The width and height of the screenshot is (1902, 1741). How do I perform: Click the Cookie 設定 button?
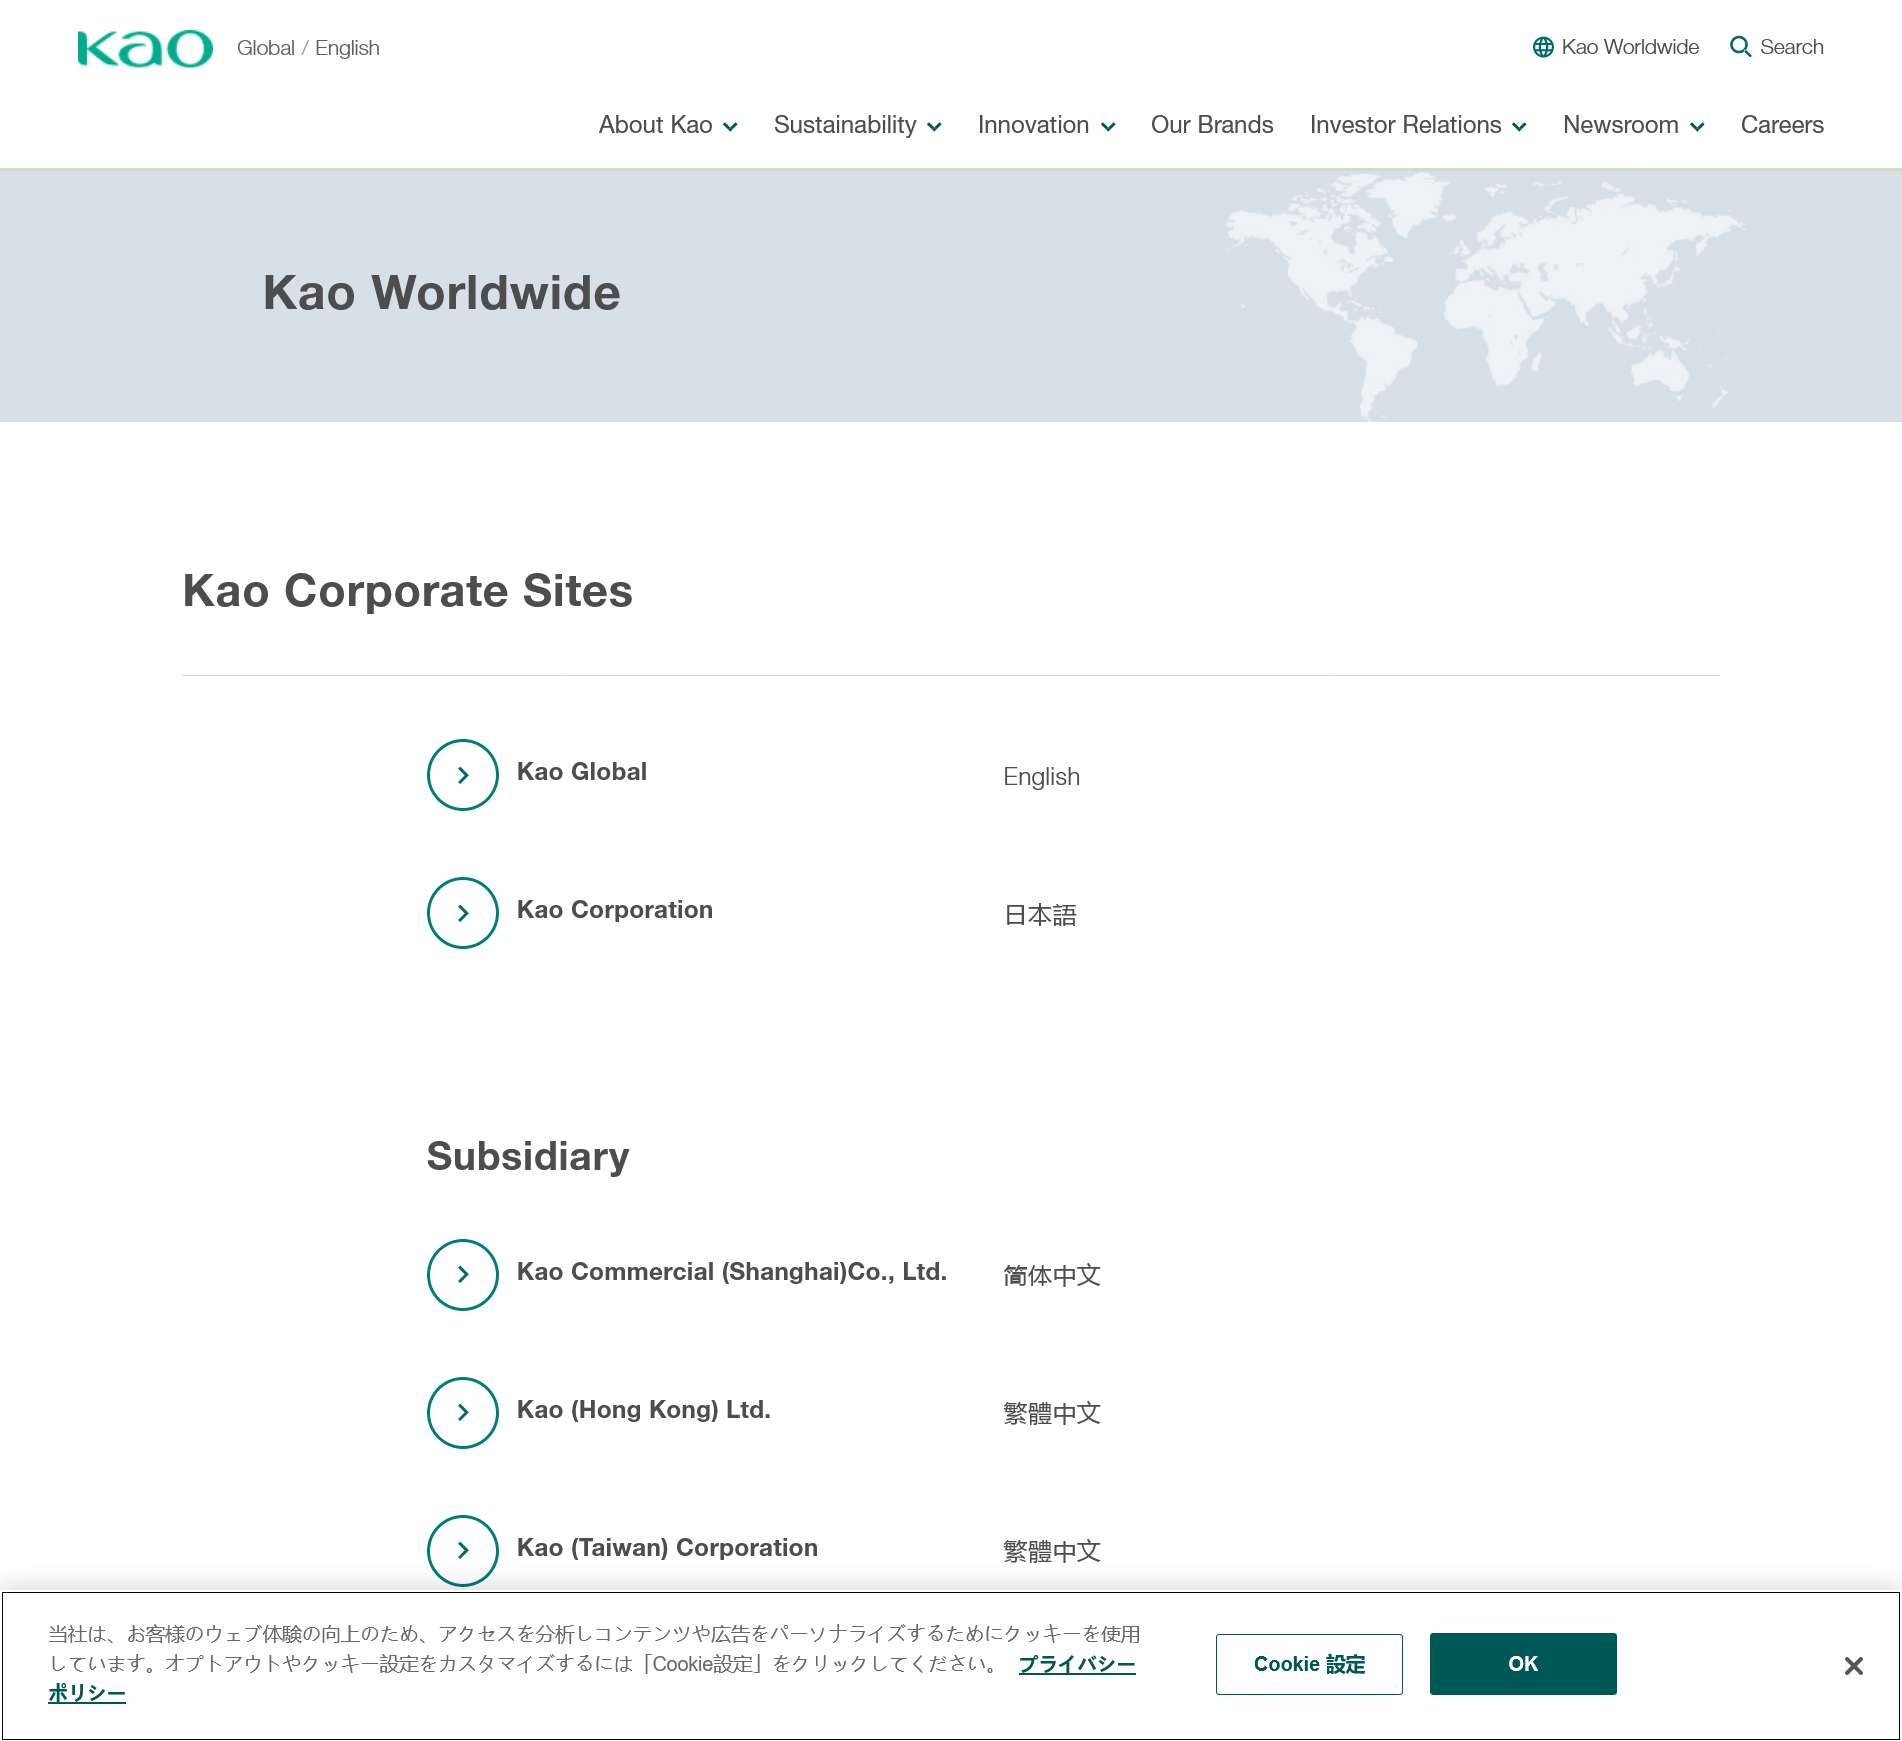1309,1664
